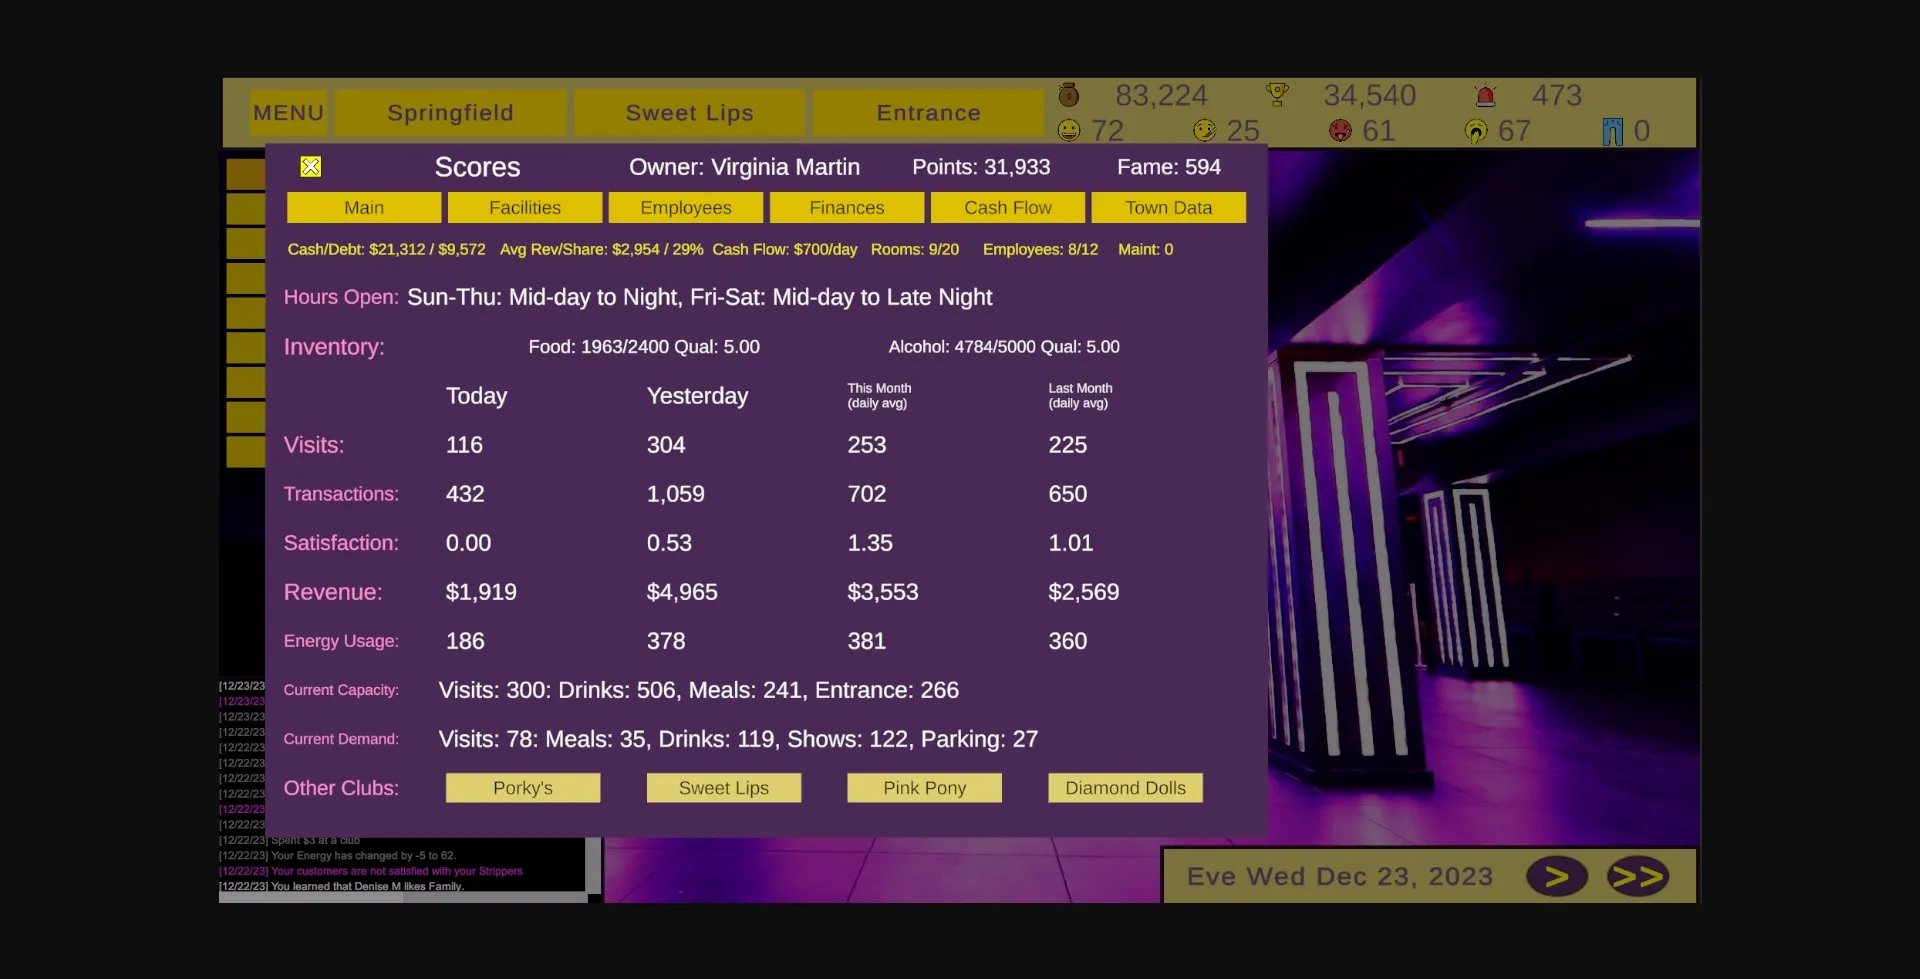Check the Diamond Dolls club

[1125, 787]
